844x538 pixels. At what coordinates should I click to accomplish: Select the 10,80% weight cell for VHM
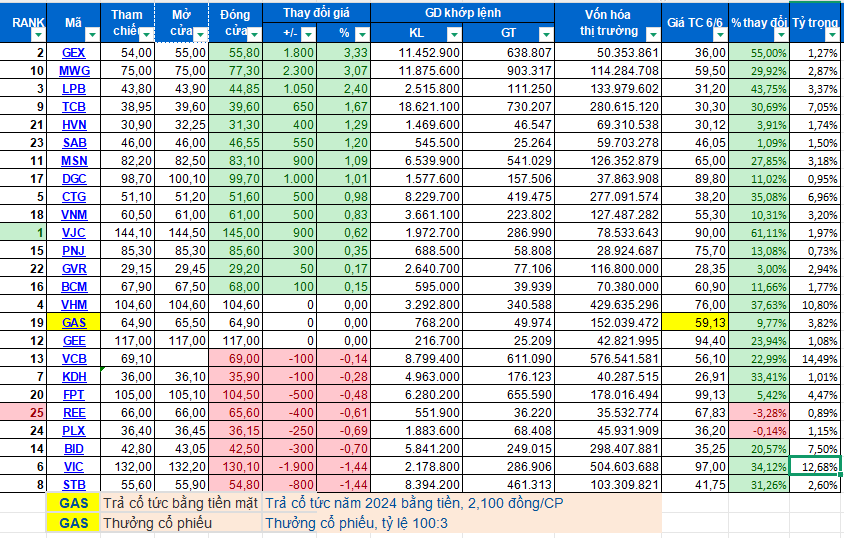pos(815,305)
